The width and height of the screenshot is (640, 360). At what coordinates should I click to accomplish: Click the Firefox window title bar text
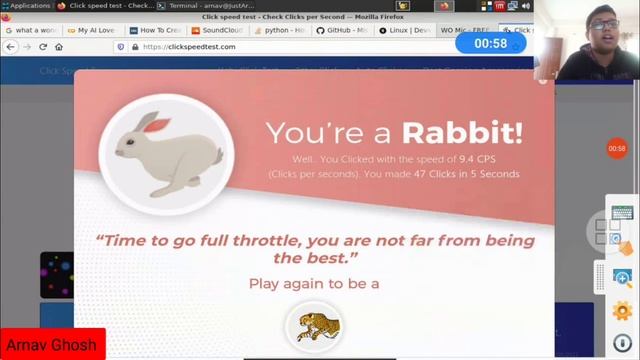(303, 17)
